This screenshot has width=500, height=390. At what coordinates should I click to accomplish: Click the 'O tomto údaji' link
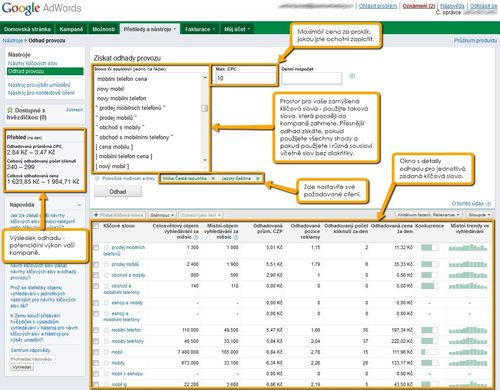coord(468,204)
